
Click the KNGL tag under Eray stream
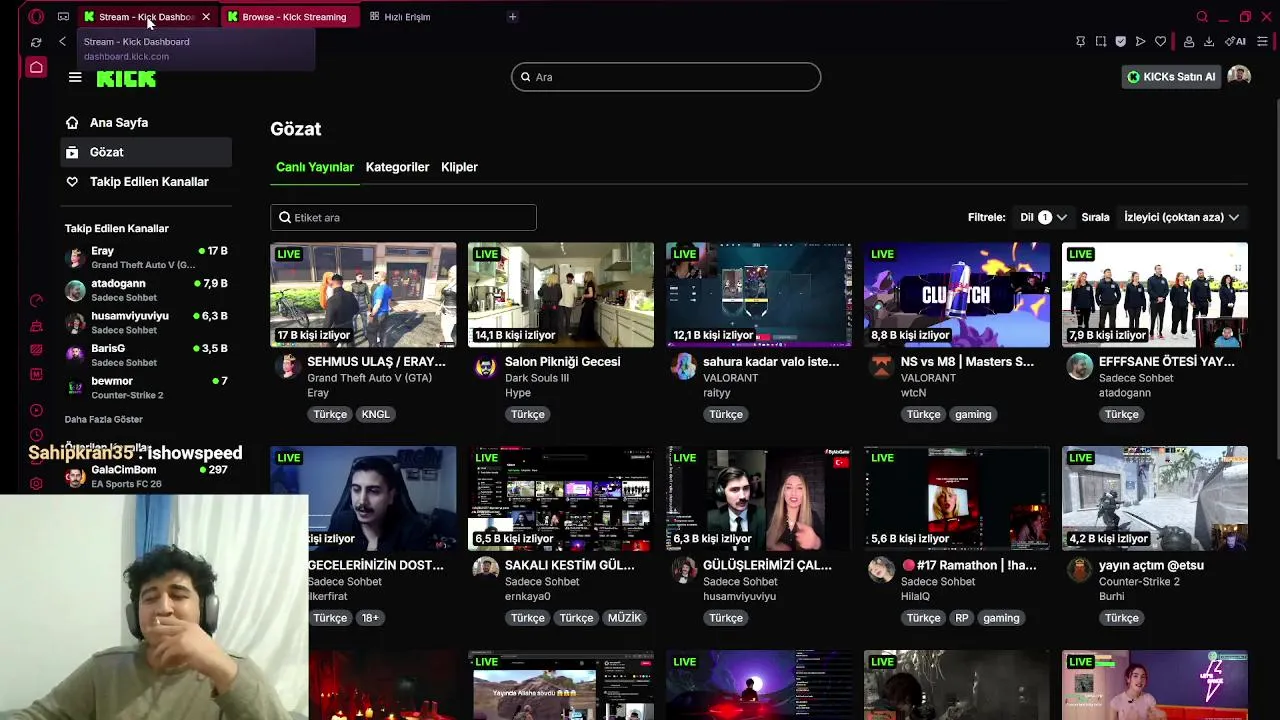pyautogui.click(x=376, y=414)
